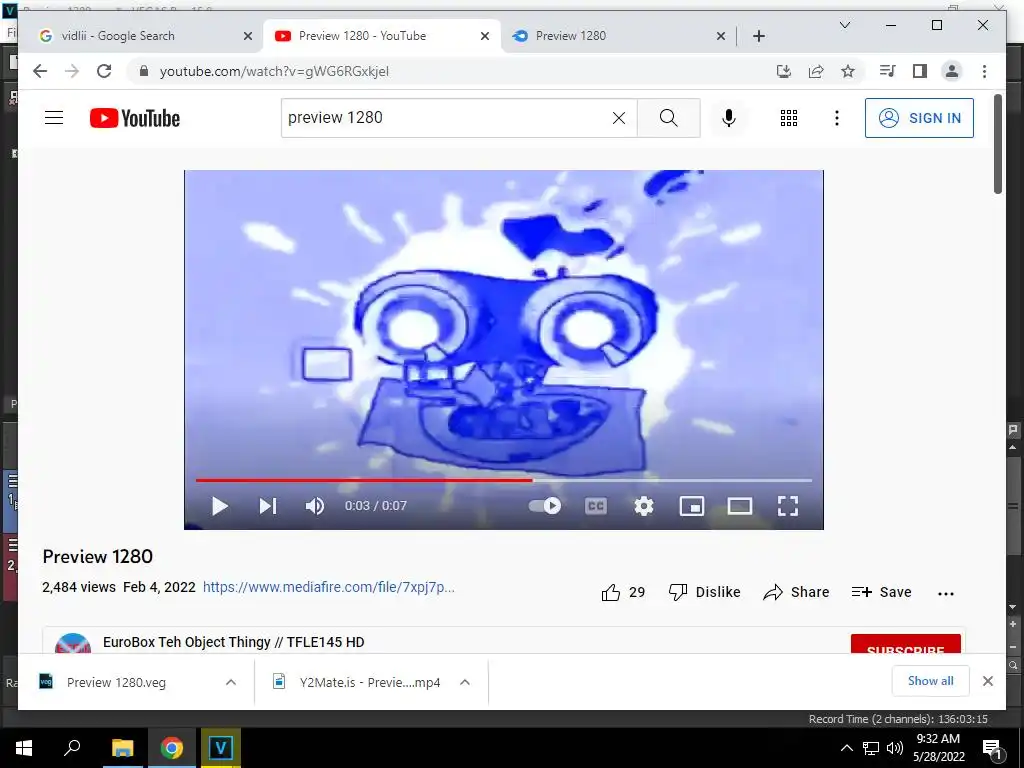
Task: Open the Windows notification center
Action: [x=991, y=748]
